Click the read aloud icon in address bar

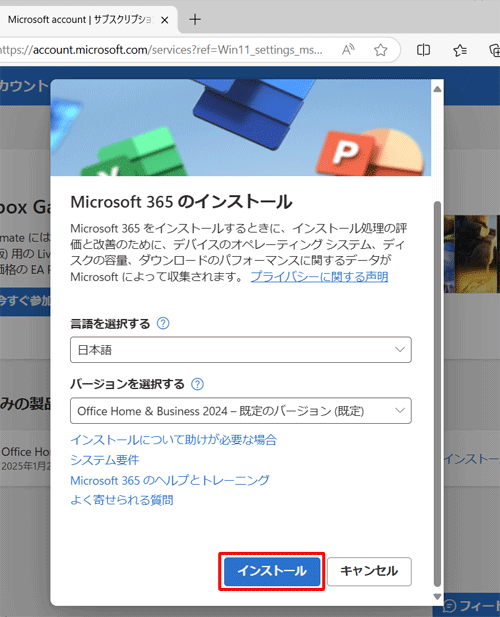[348, 50]
